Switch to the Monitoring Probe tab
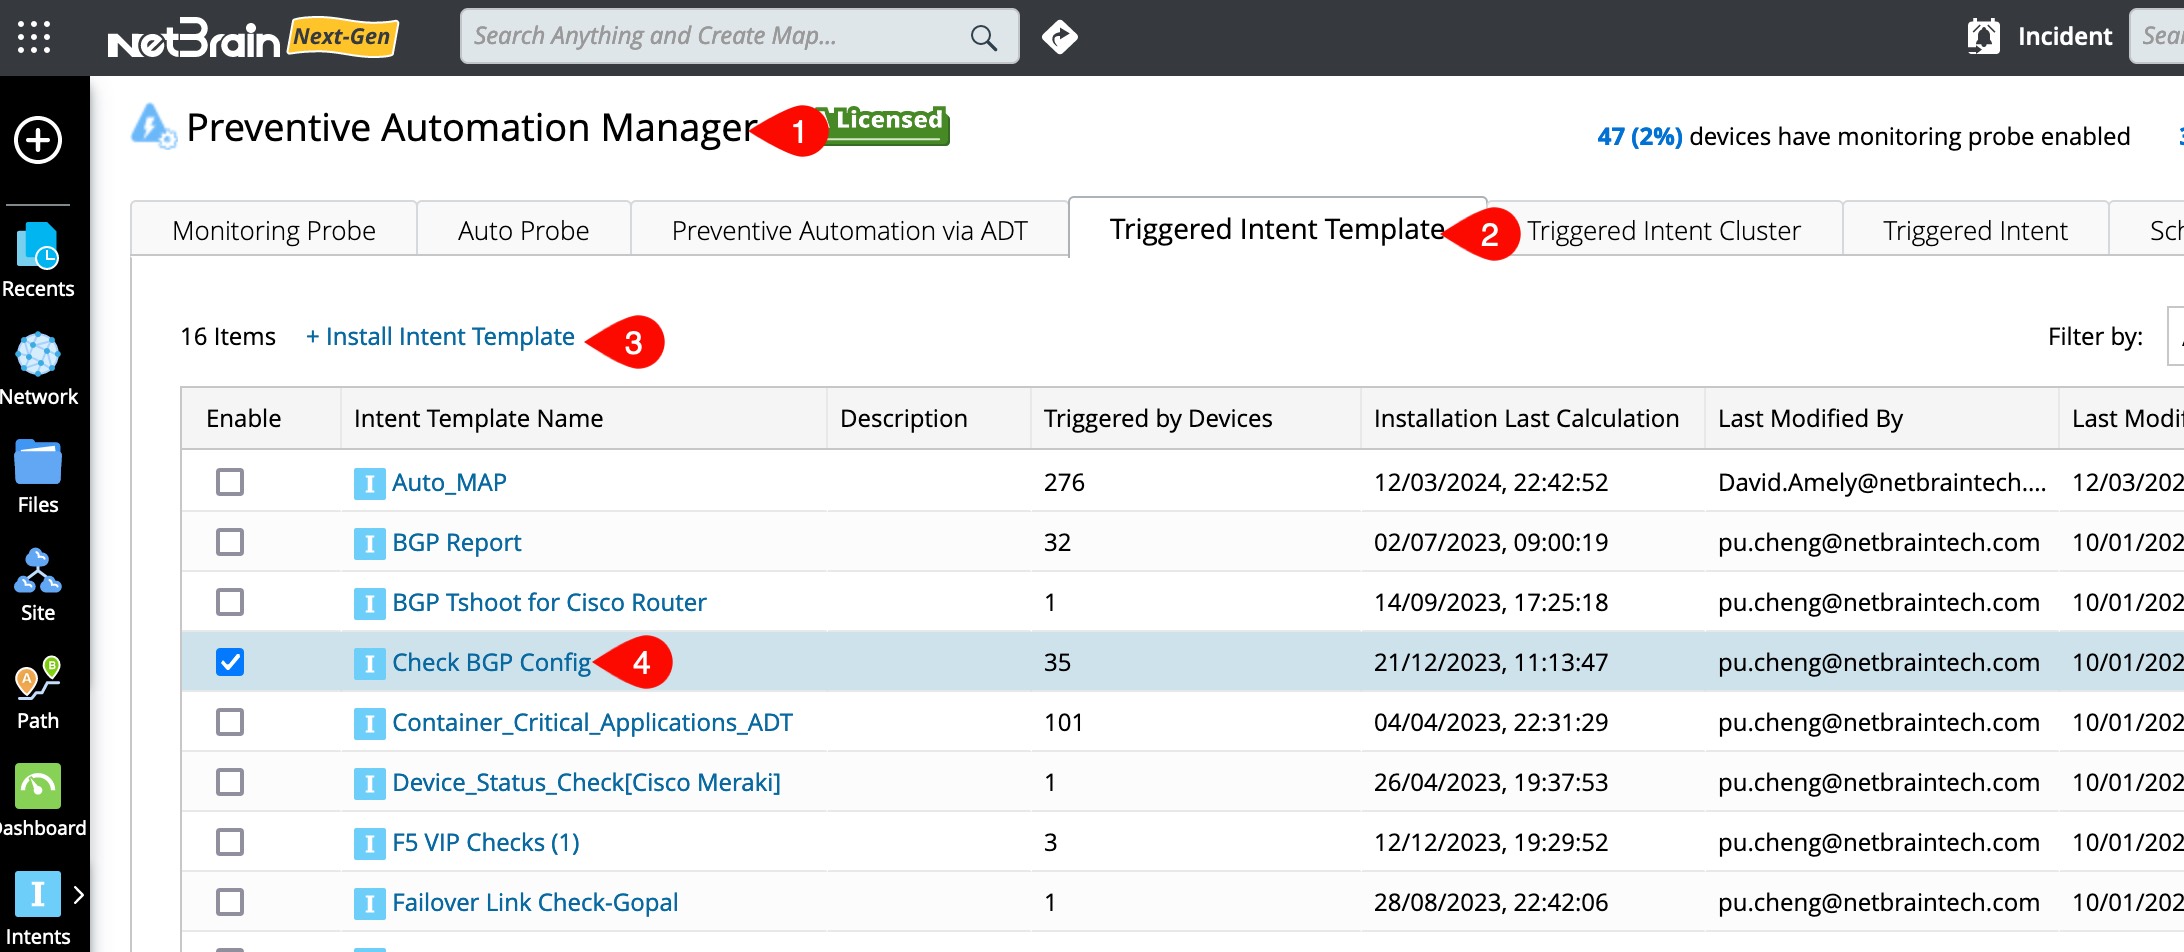The image size is (2184, 952). pyautogui.click(x=273, y=231)
